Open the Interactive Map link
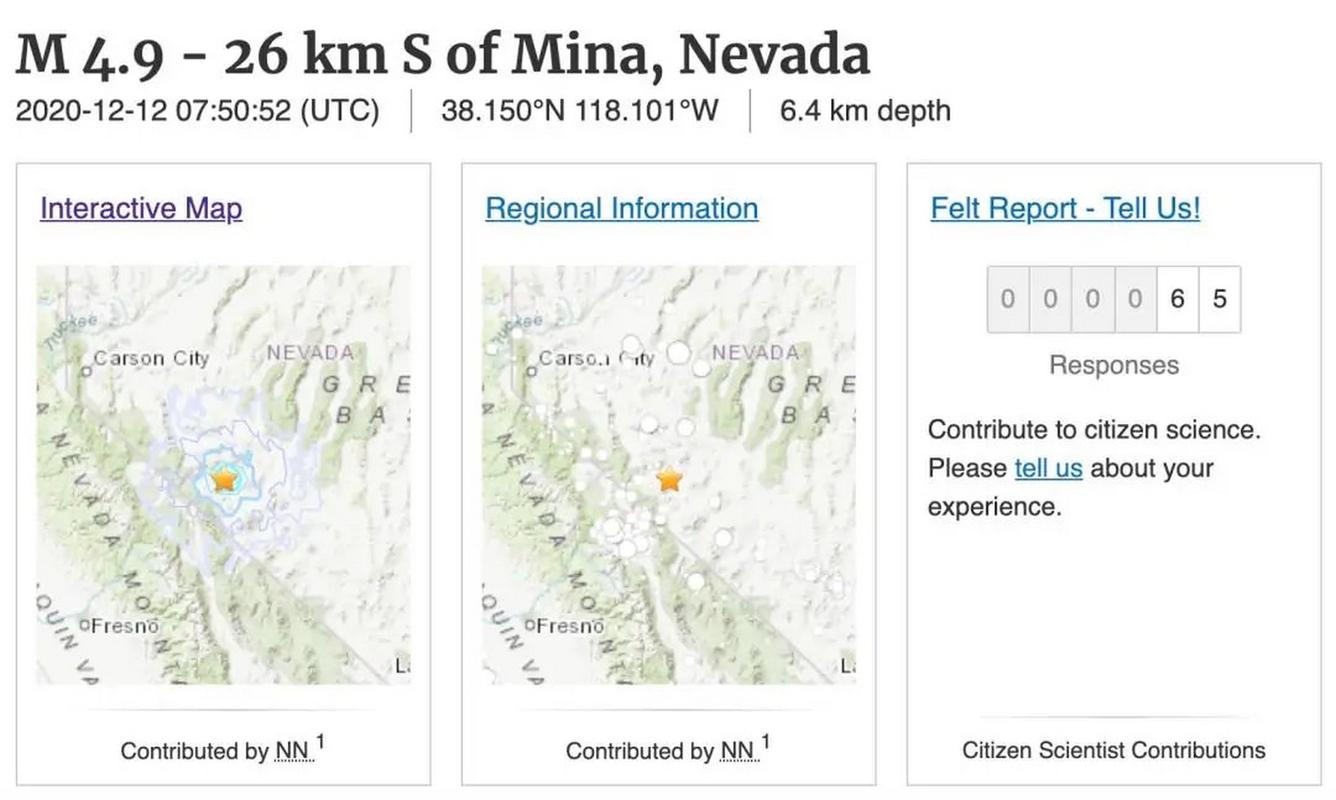1336x800 pixels. coord(141,208)
